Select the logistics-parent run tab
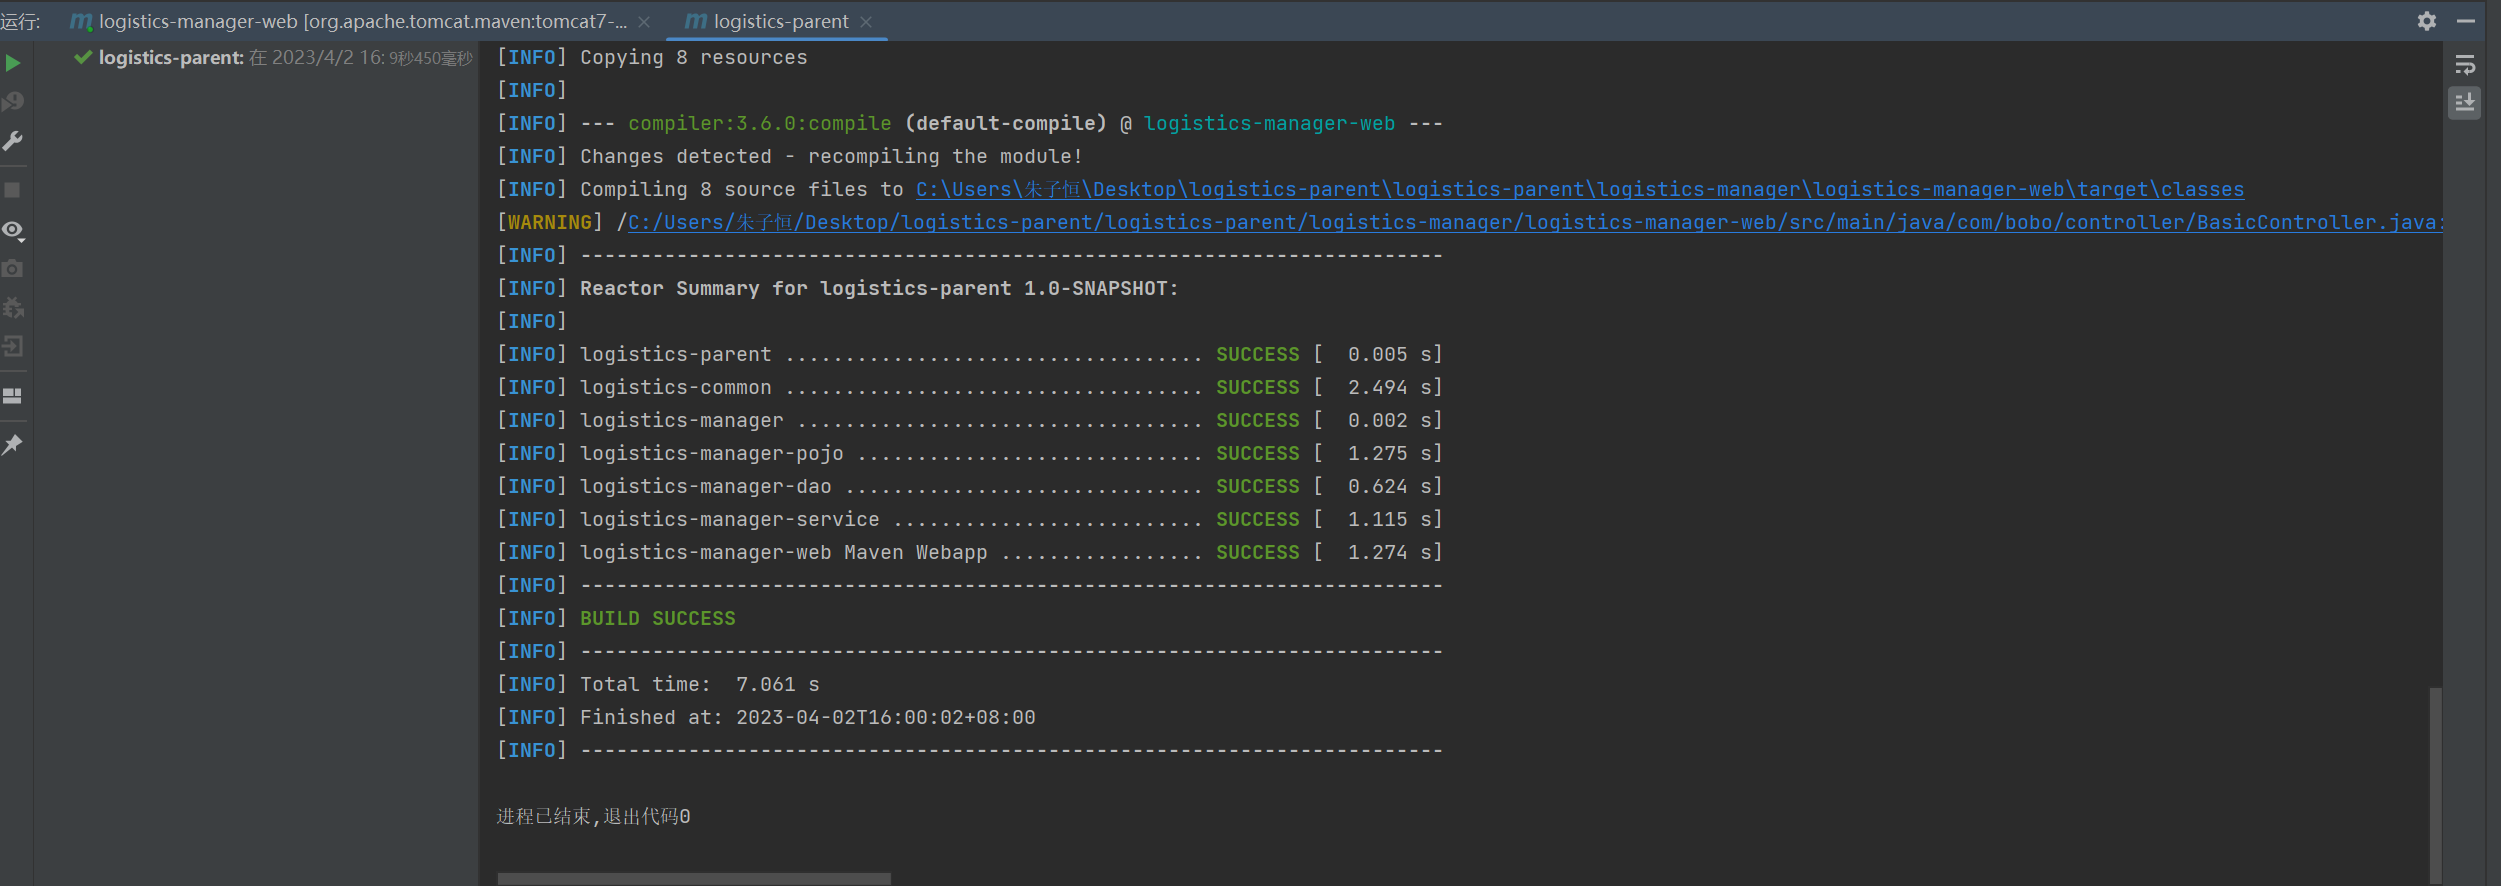This screenshot has width=2501, height=886. click(780, 21)
